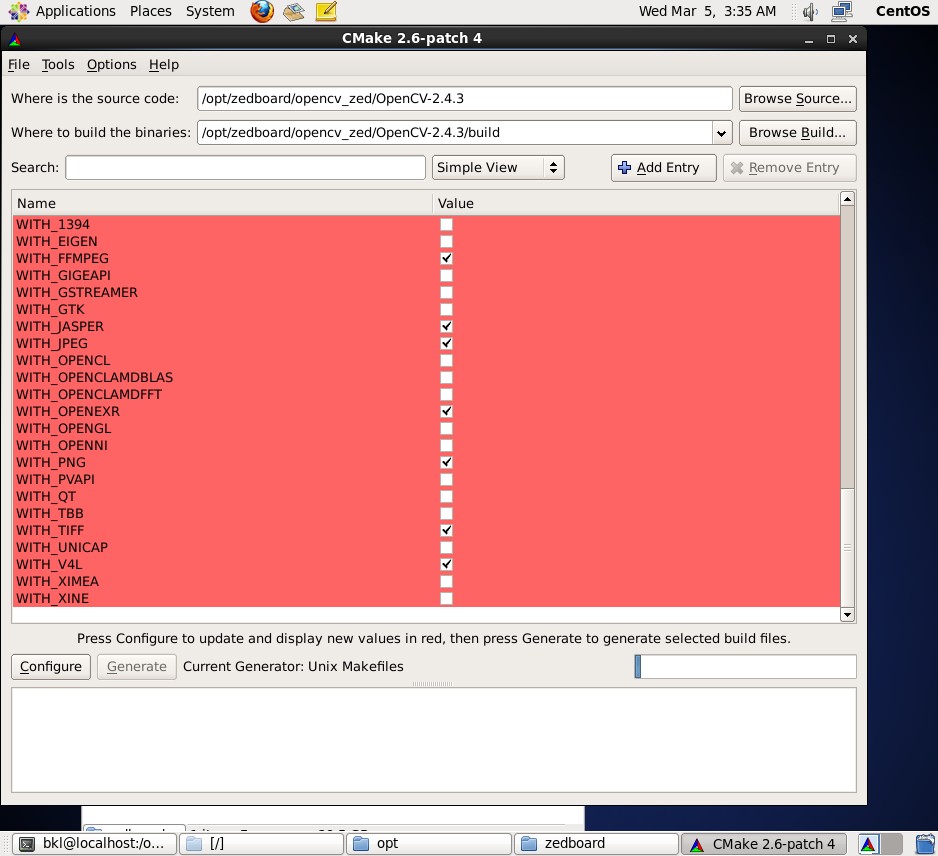This screenshot has height=856, width=938.
Task: Open the mail client icon in top panel
Action: tap(294, 11)
